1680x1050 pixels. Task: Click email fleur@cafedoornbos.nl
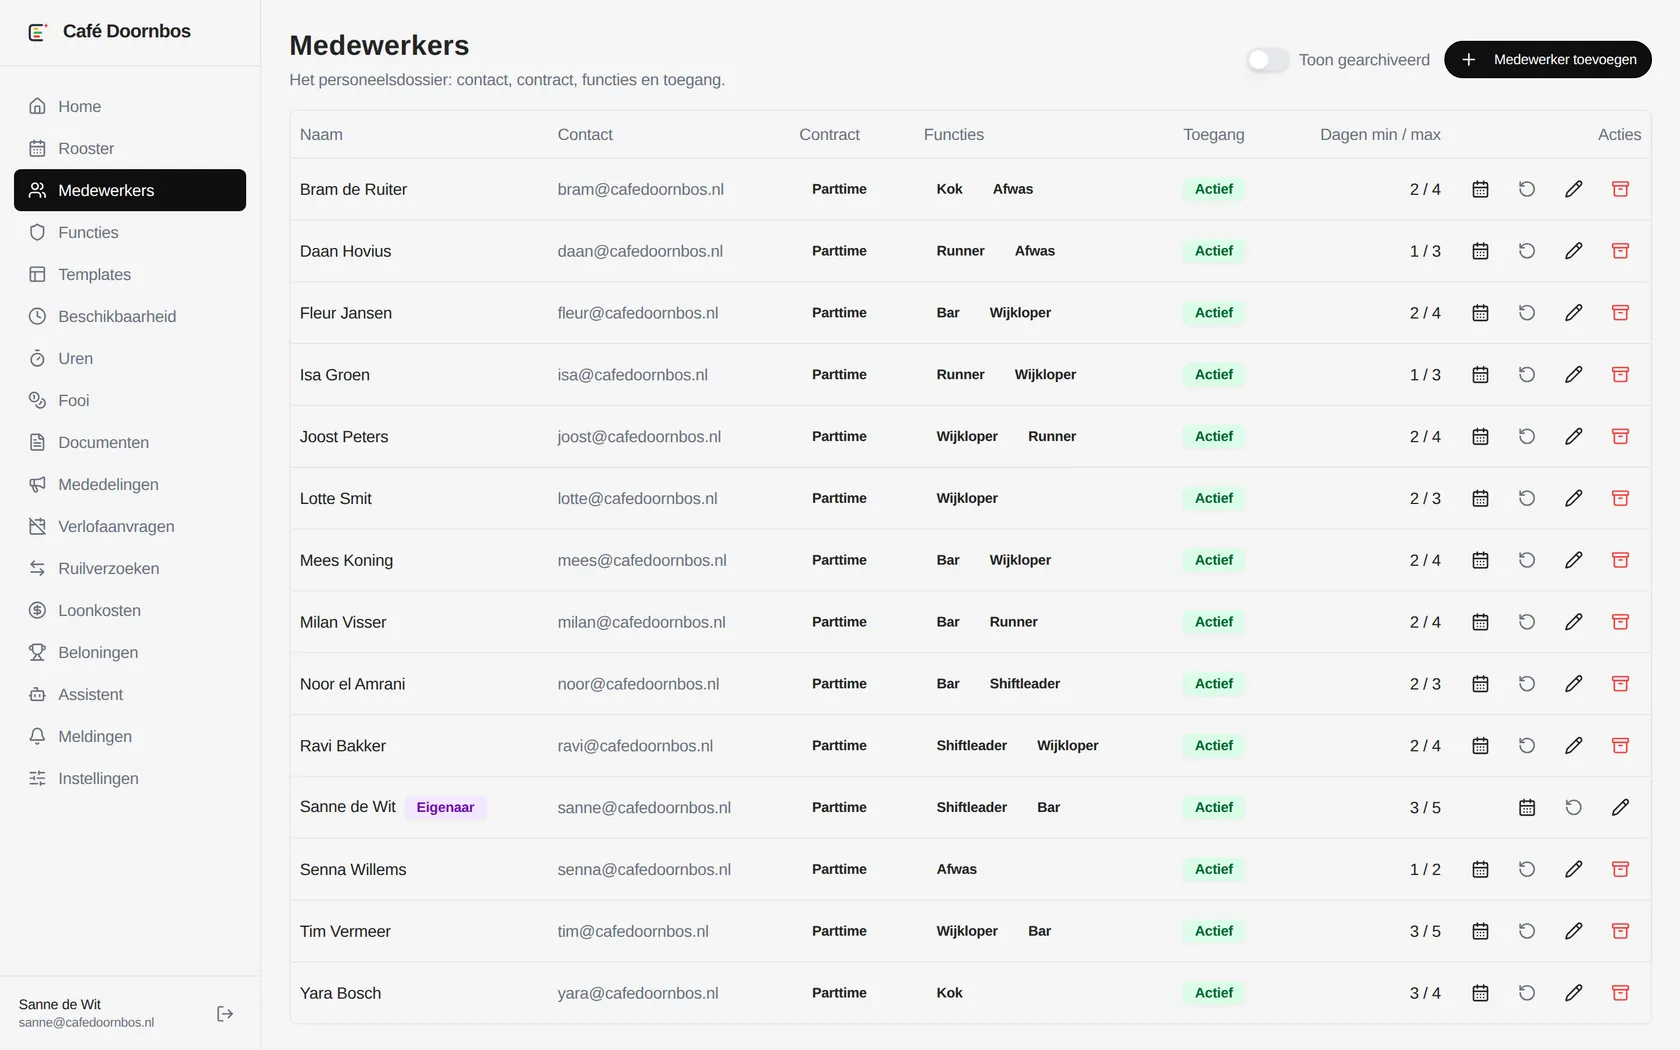[638, 313]
